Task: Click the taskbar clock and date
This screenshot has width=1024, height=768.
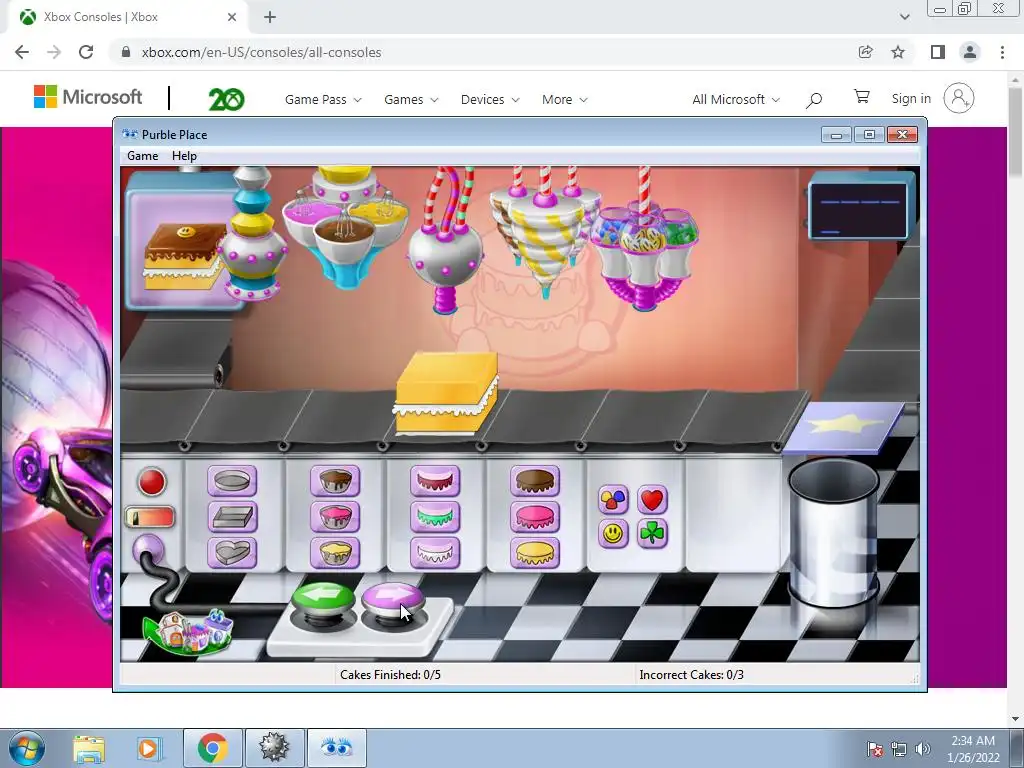Action: [x=973, y=749]
